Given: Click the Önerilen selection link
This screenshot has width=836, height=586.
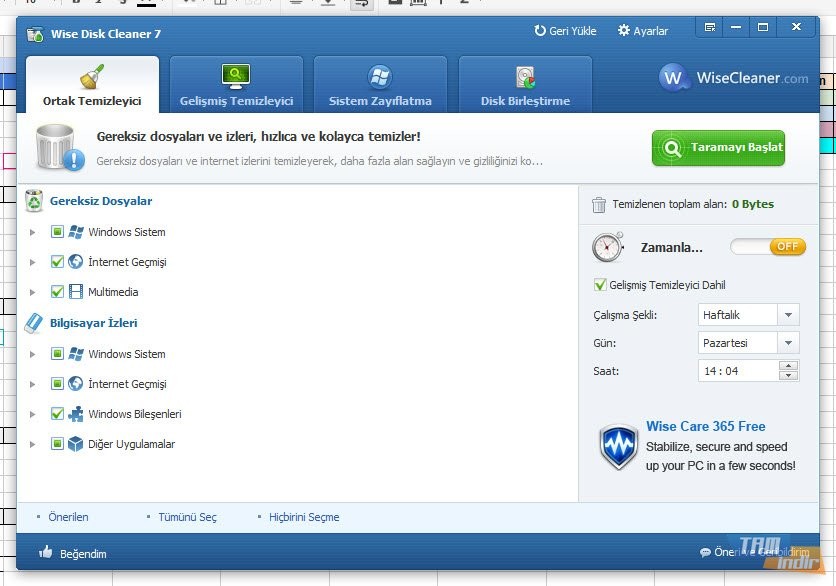Looking at the screenshot, I should (x=68, y=517).
